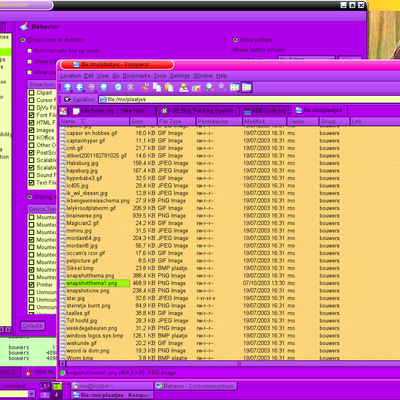Click the Copy icon in Konqueror toolbar
The width and height of the screenshot is (400, 400).
click(x=157, y=87)
